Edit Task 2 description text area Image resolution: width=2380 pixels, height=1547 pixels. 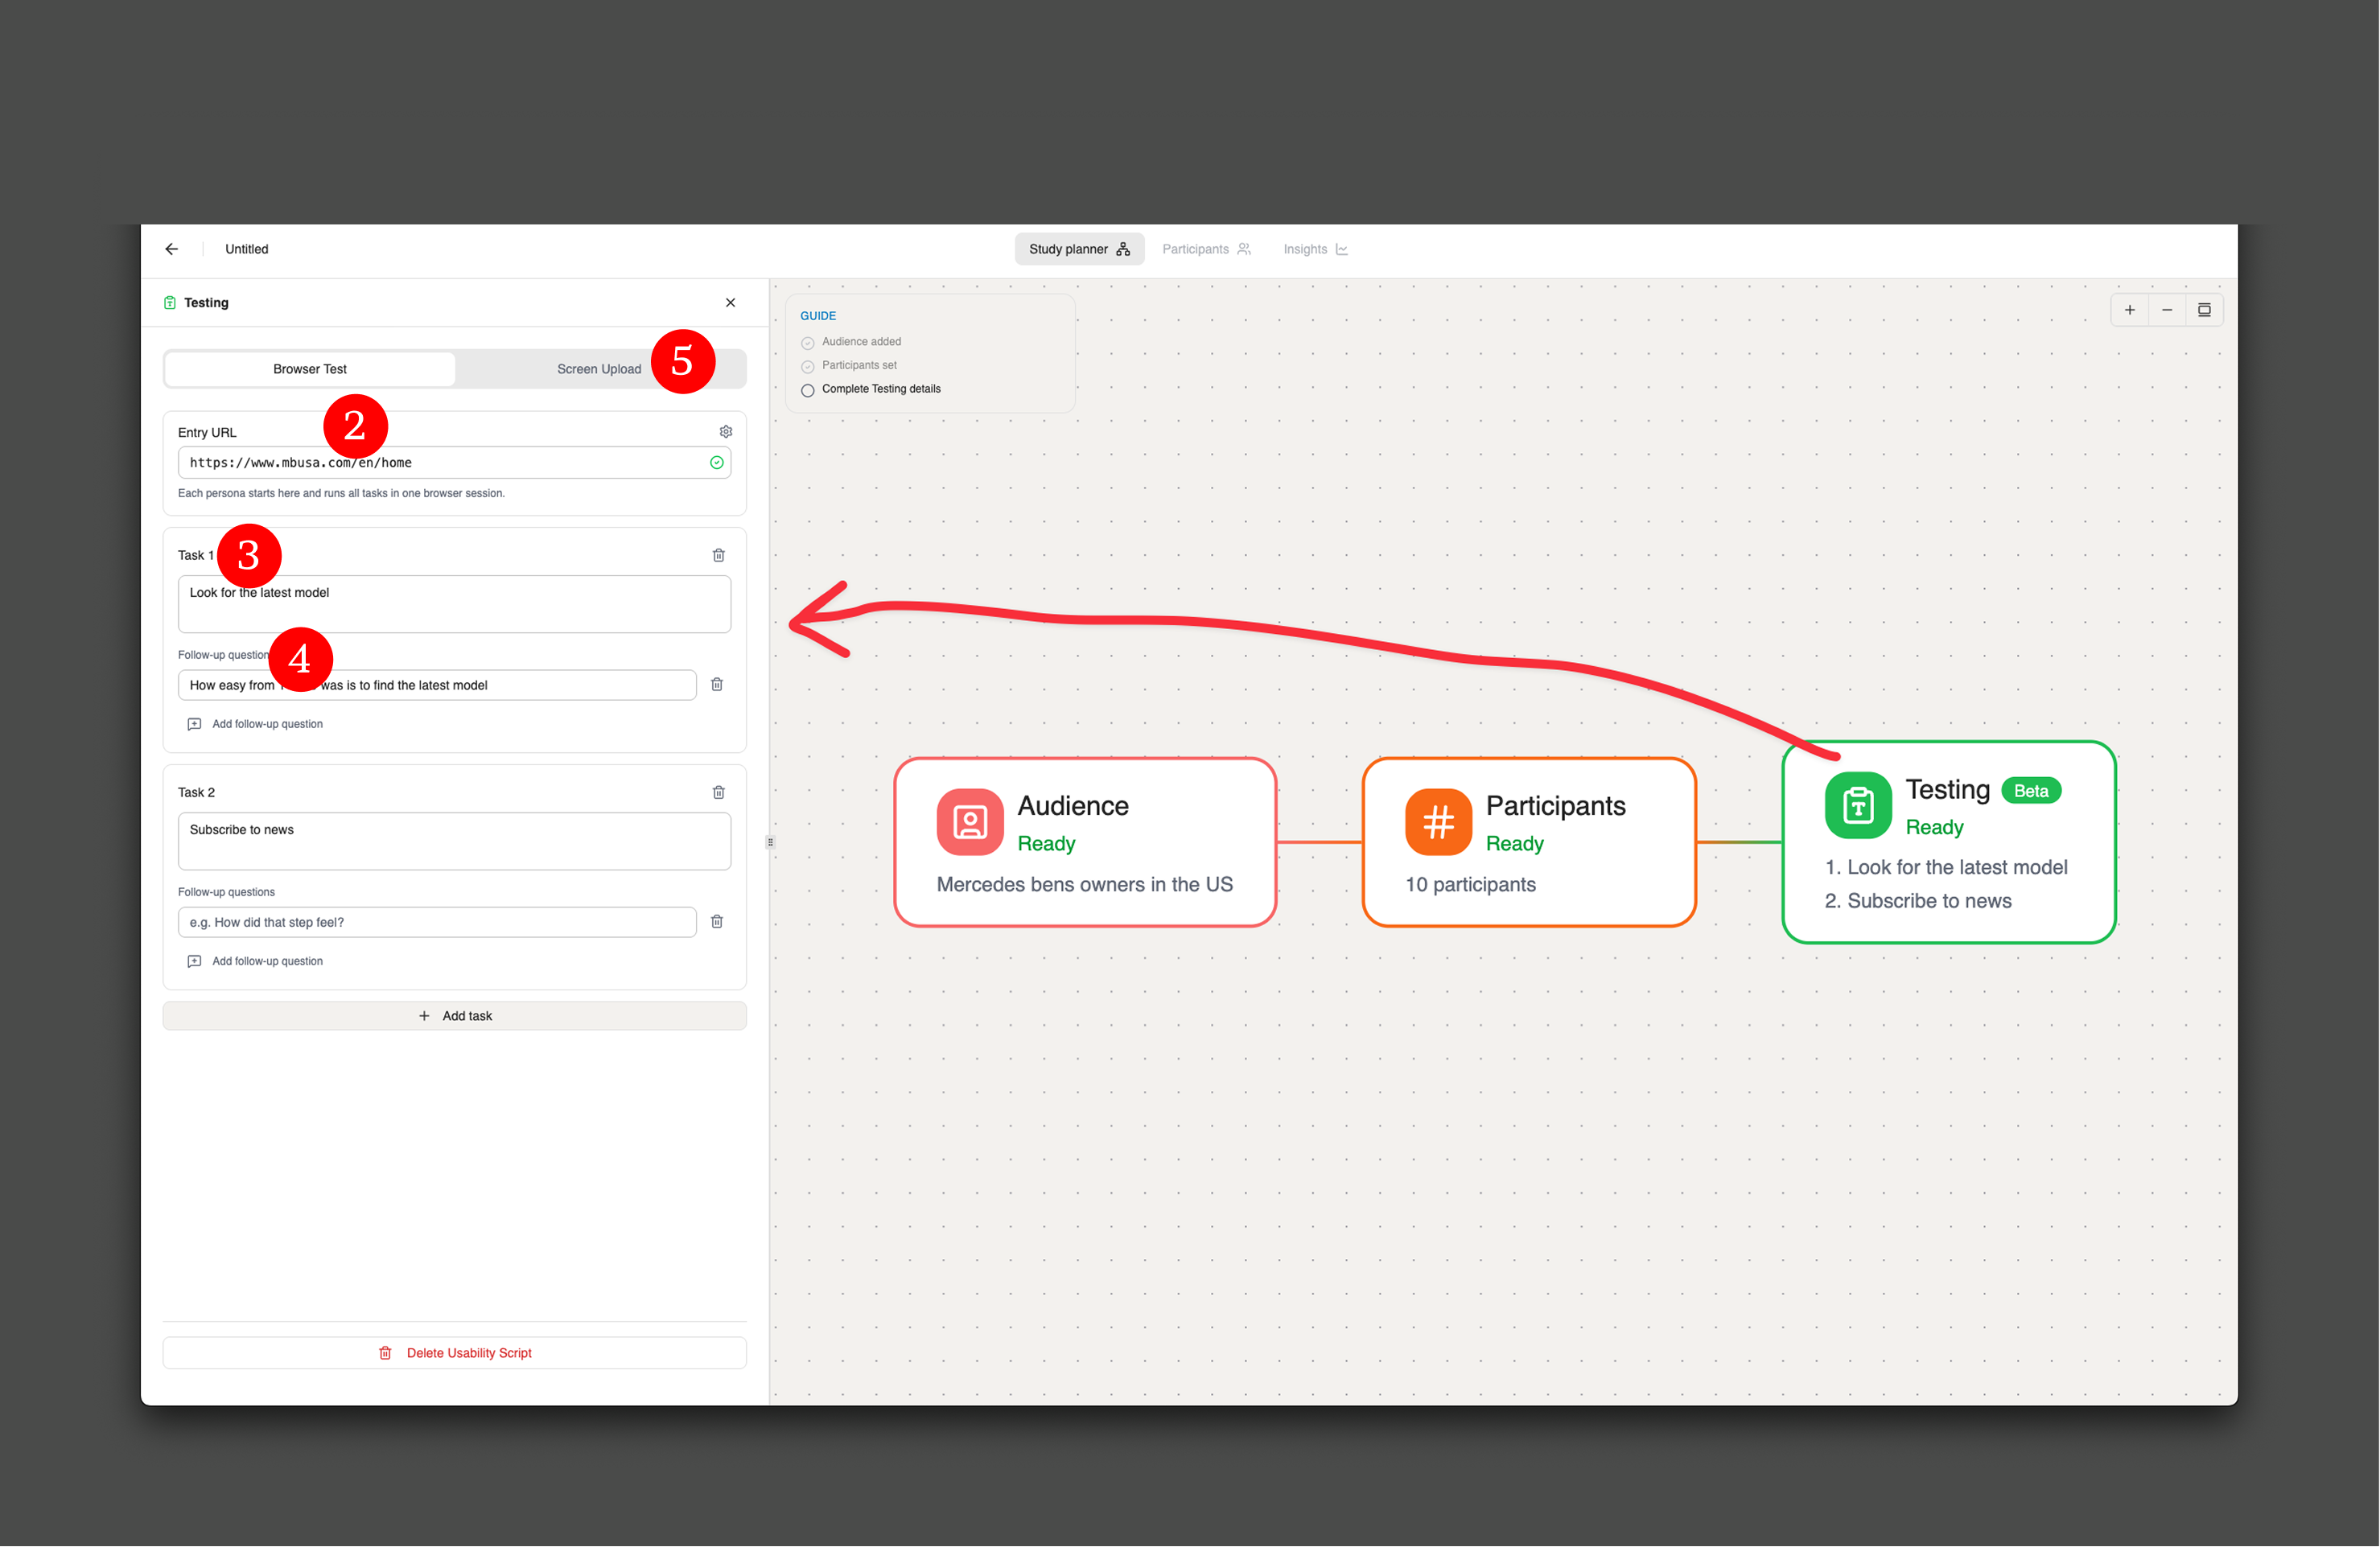[454, 841]
